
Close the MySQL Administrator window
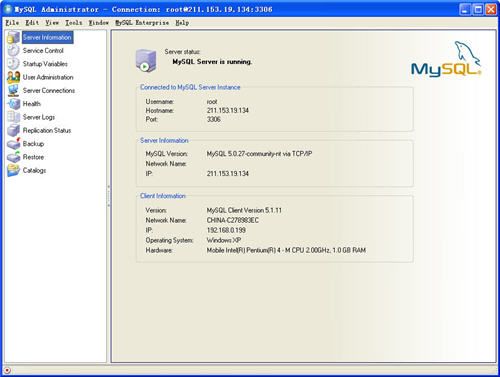pyautogui.click(x=491, y=9)
